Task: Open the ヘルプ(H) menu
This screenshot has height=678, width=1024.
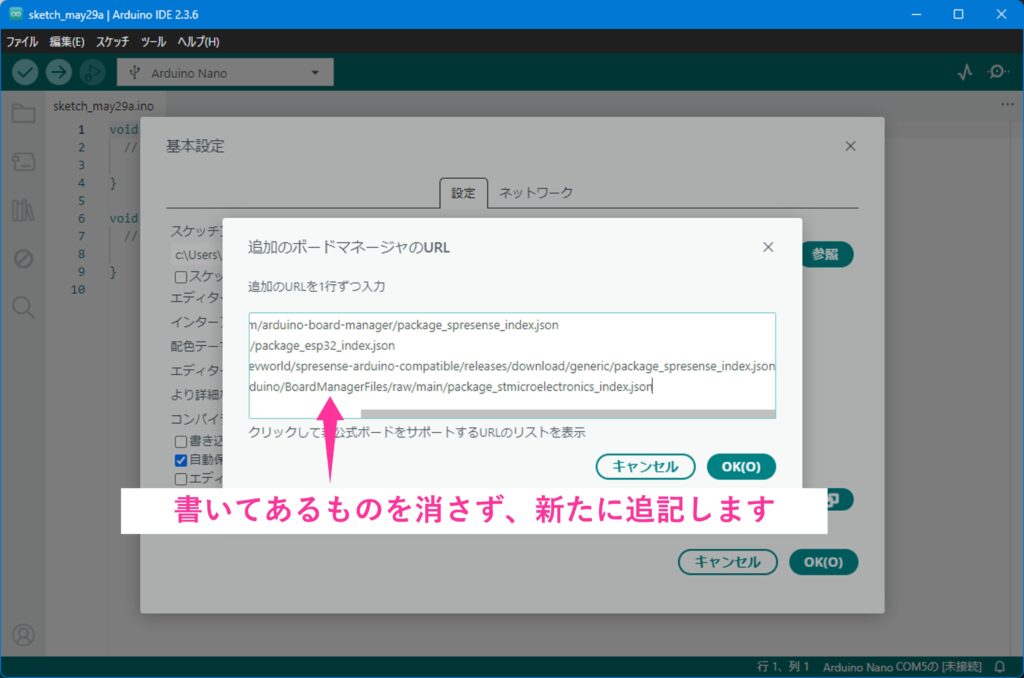Action: click(x=199, y=42)
